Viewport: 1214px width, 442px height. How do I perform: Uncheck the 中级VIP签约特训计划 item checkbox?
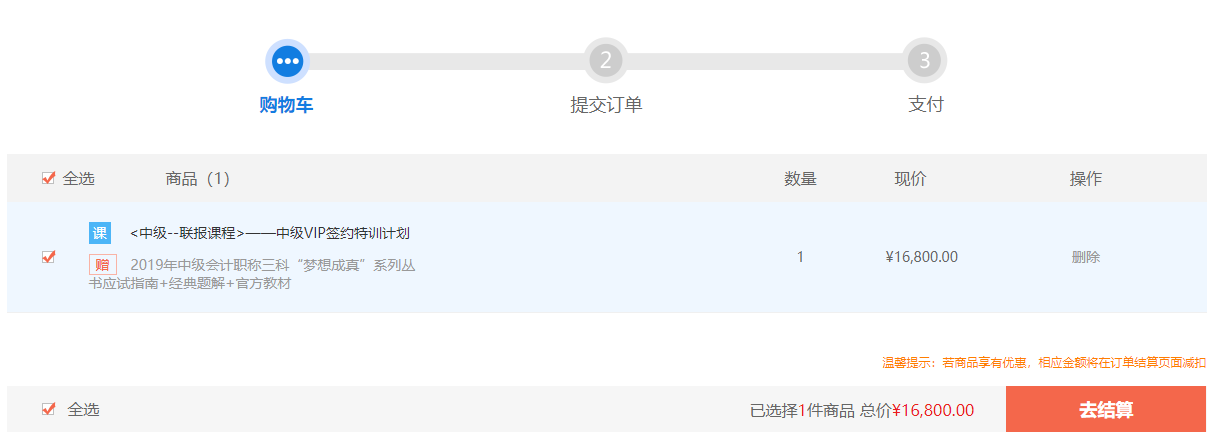point(48,257)
